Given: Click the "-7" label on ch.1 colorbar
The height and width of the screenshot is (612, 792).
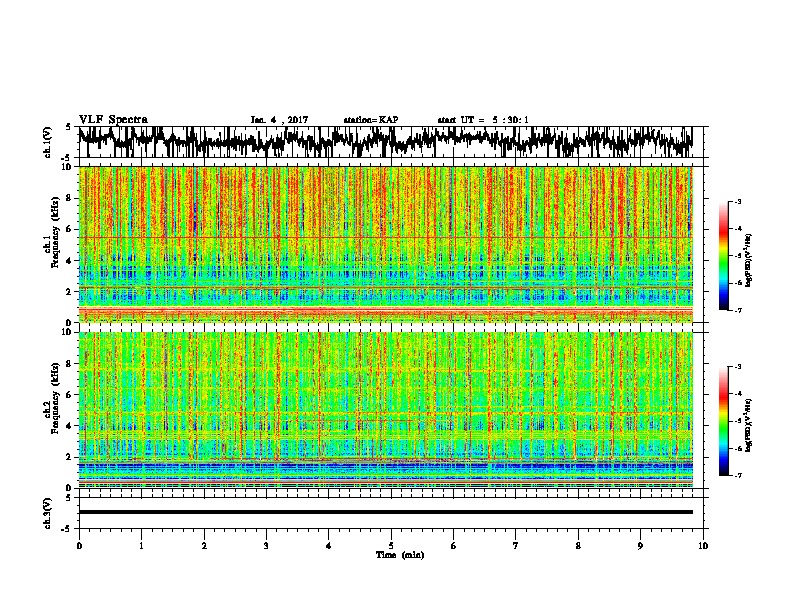Looking at the screenshot, I should [737, 310].
